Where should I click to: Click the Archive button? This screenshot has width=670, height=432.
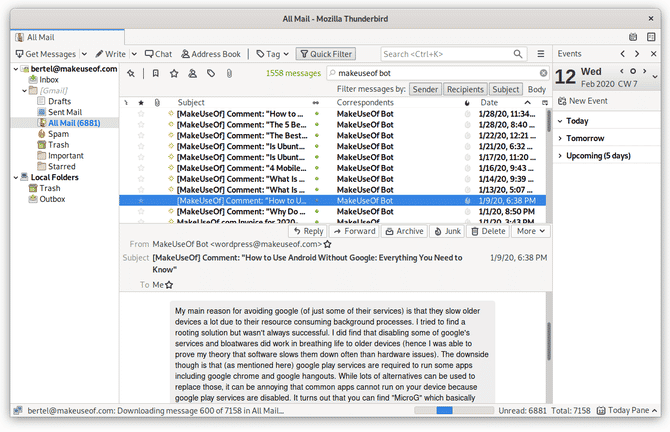(x=404, y=231)
